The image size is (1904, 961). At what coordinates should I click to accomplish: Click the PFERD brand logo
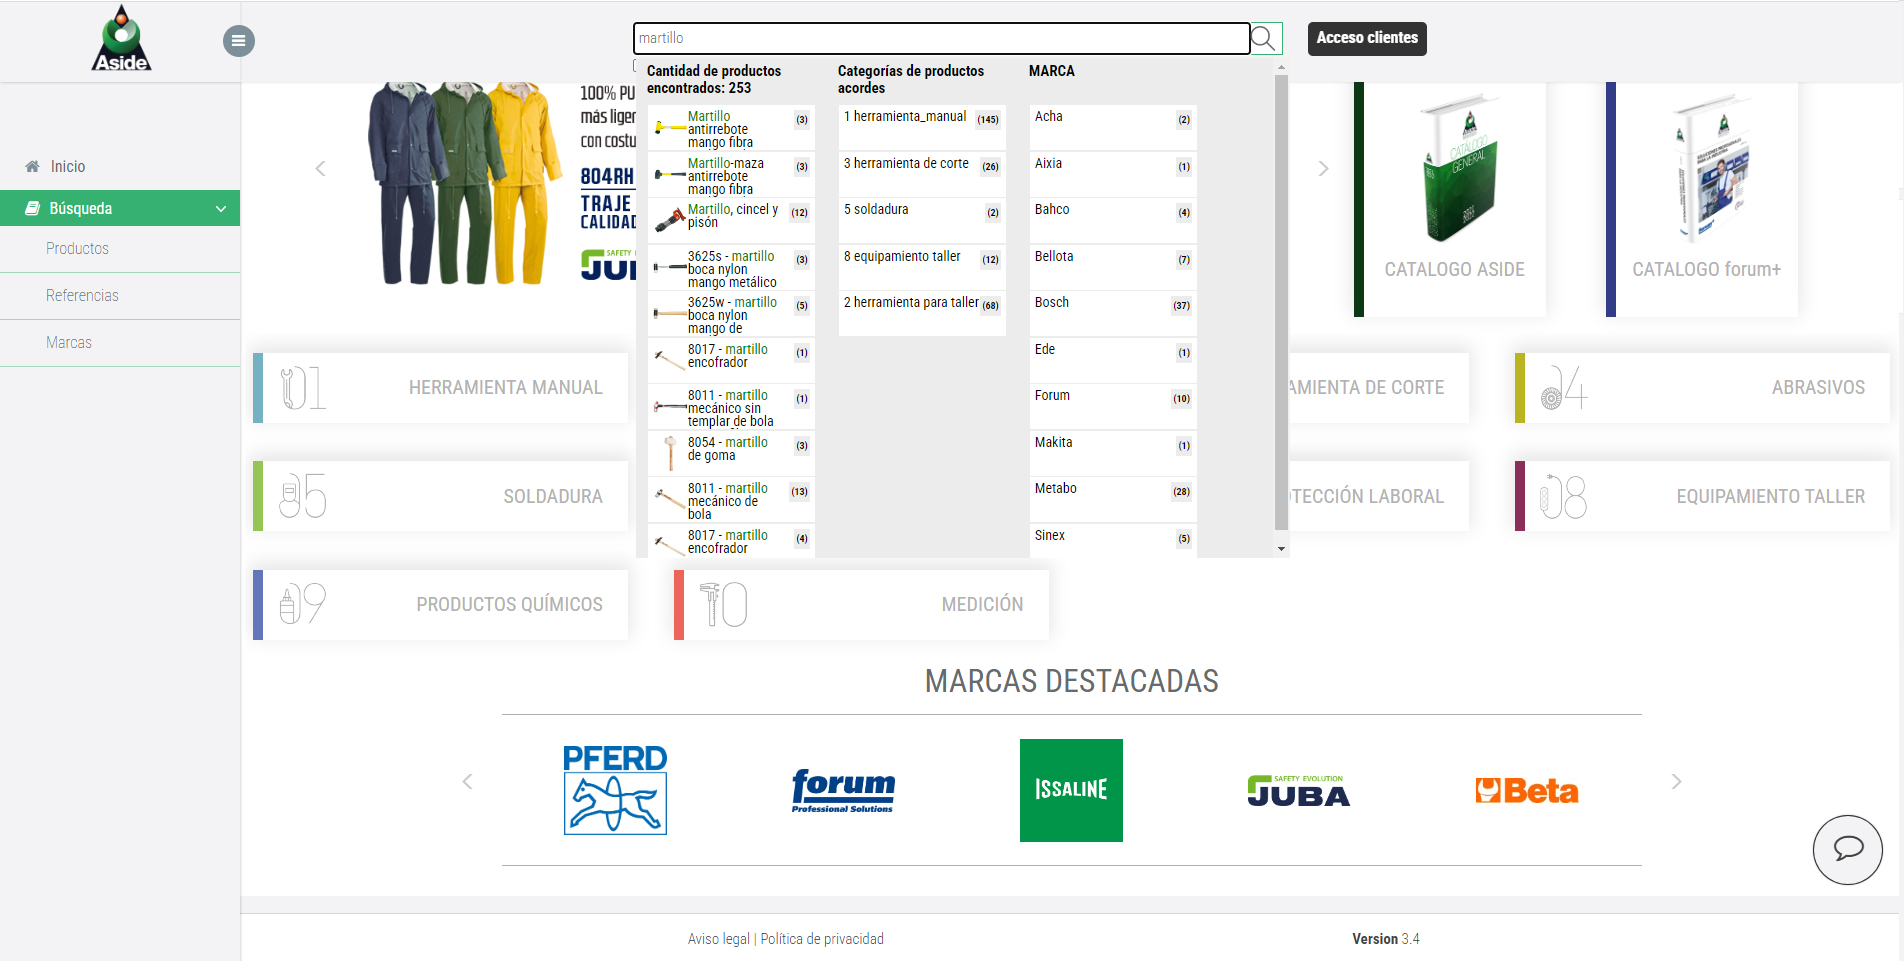(614, 790)
